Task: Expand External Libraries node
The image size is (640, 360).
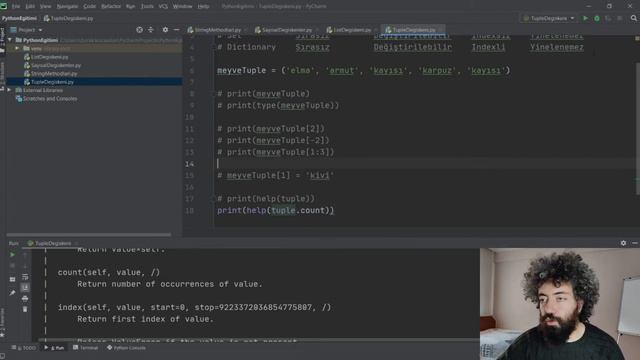Action: (9, 90)
